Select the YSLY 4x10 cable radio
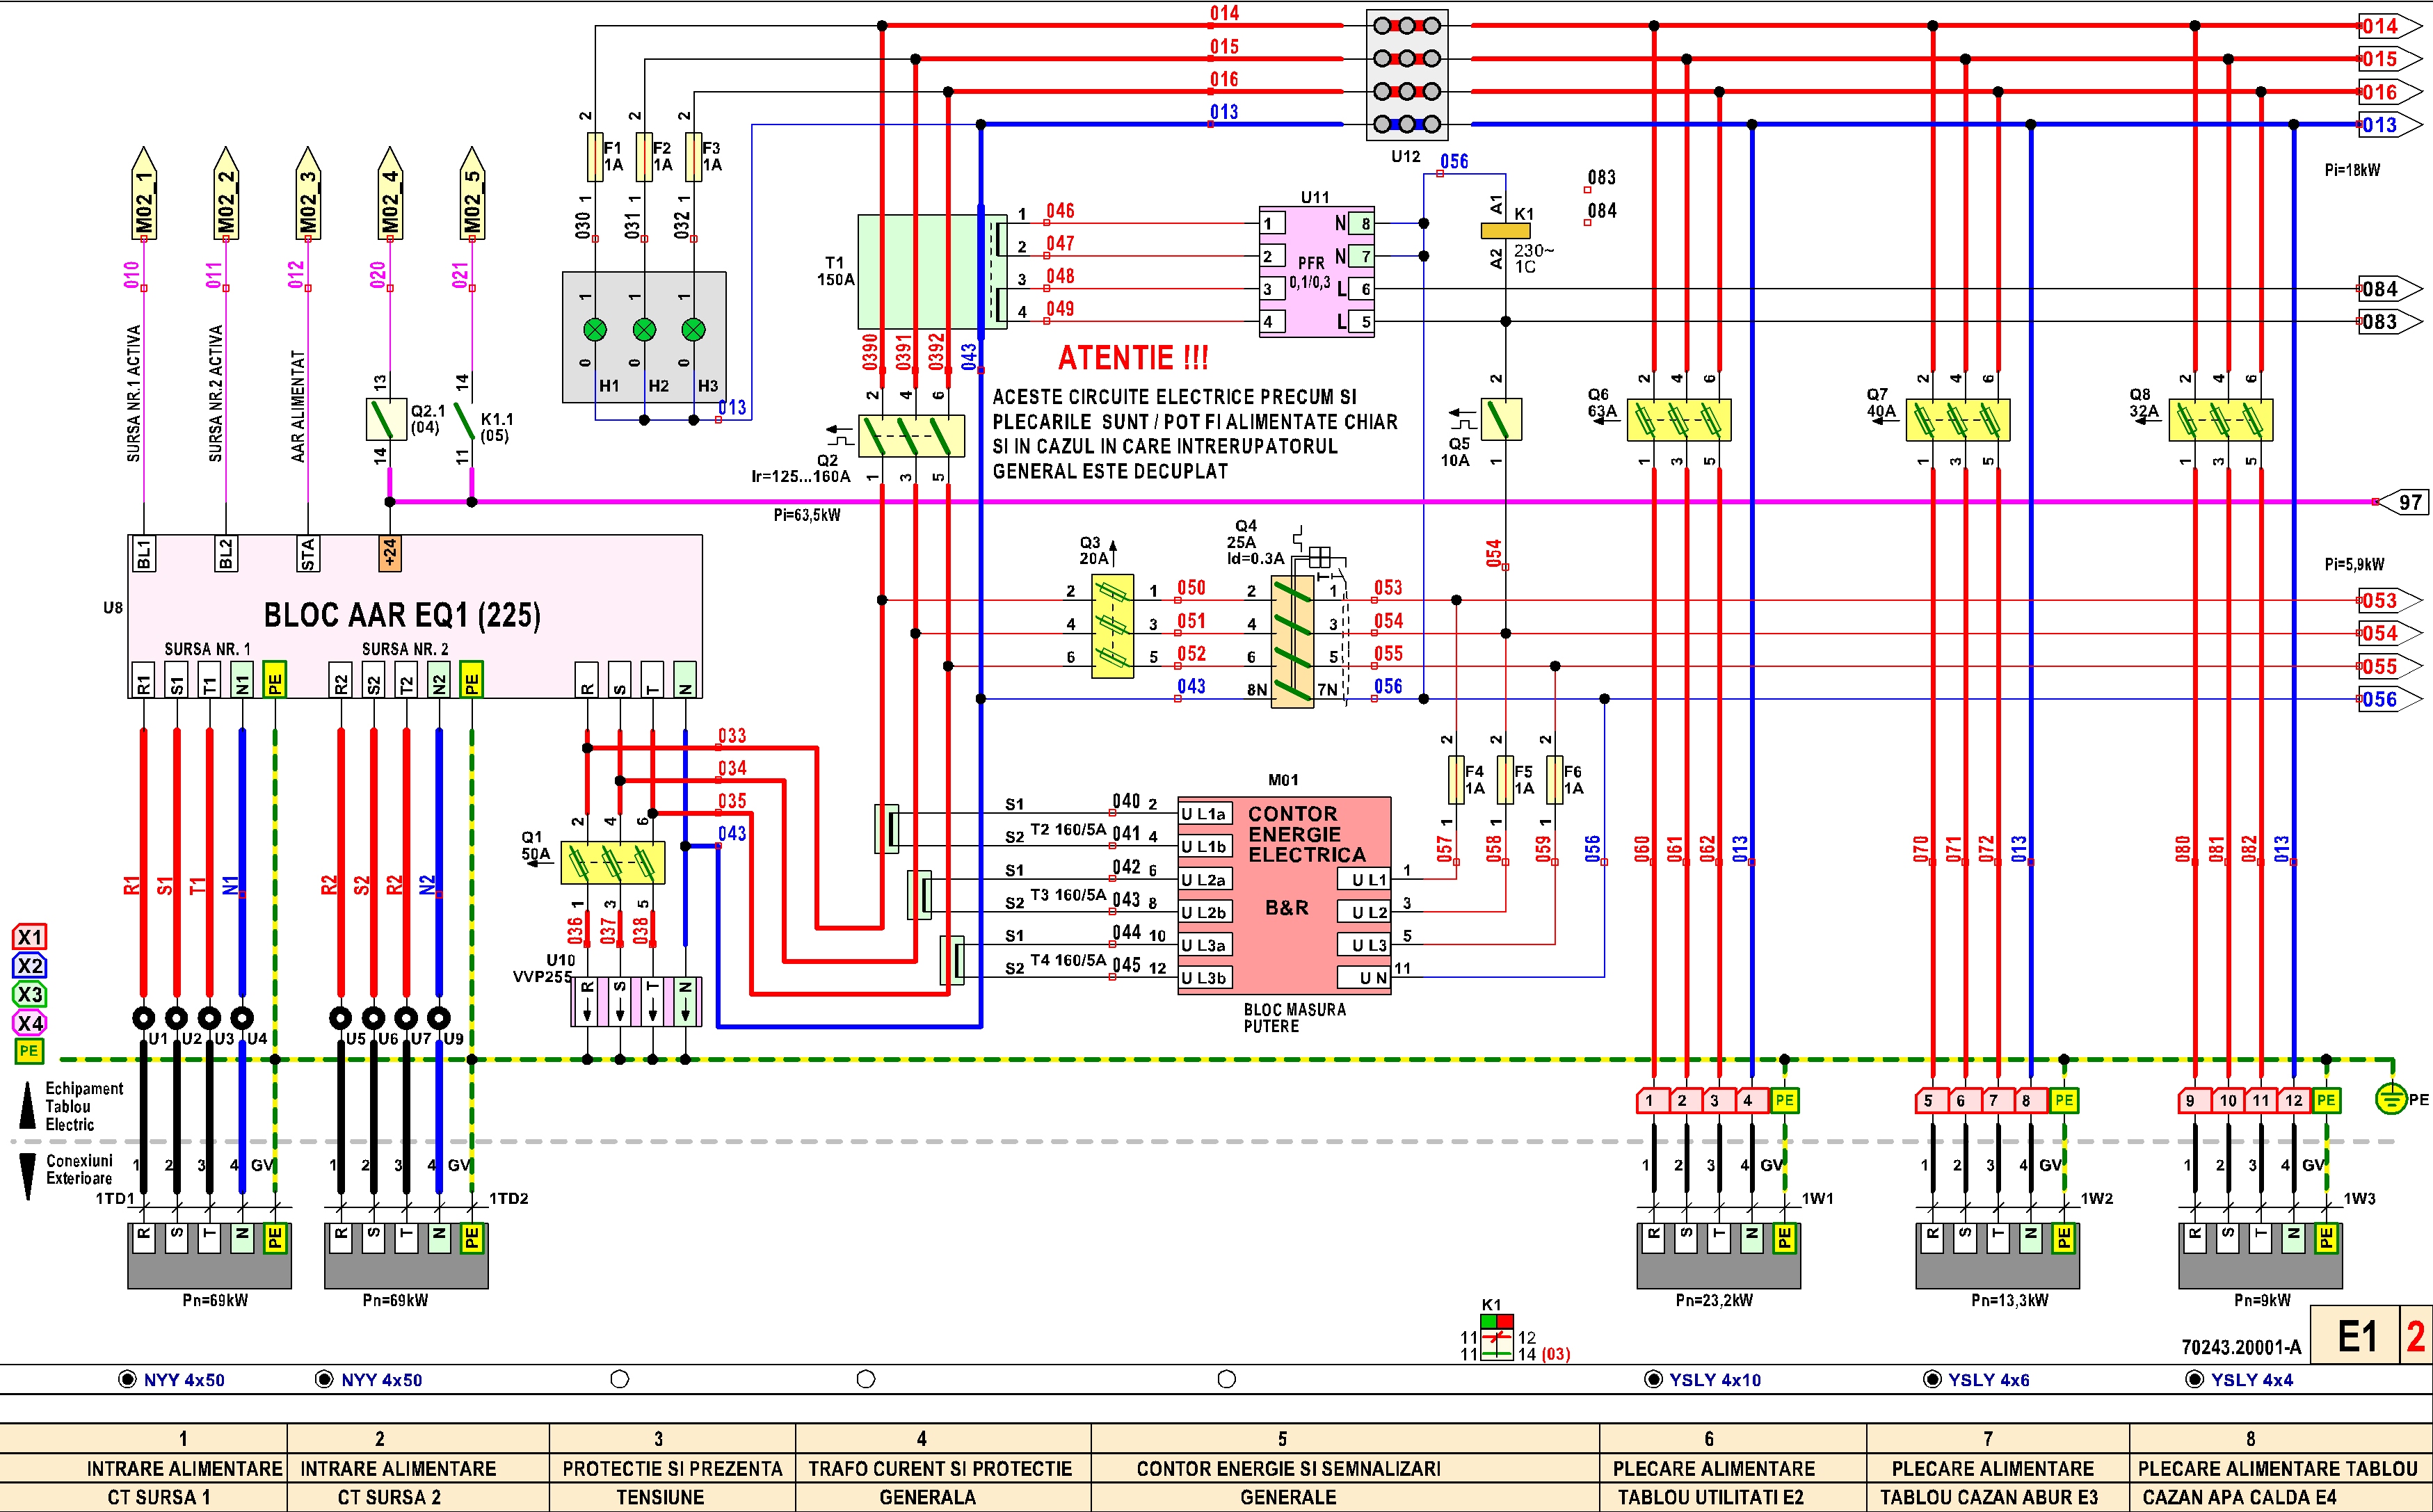This screenshot has width=2433, height=1512. coord(1653,1379)
